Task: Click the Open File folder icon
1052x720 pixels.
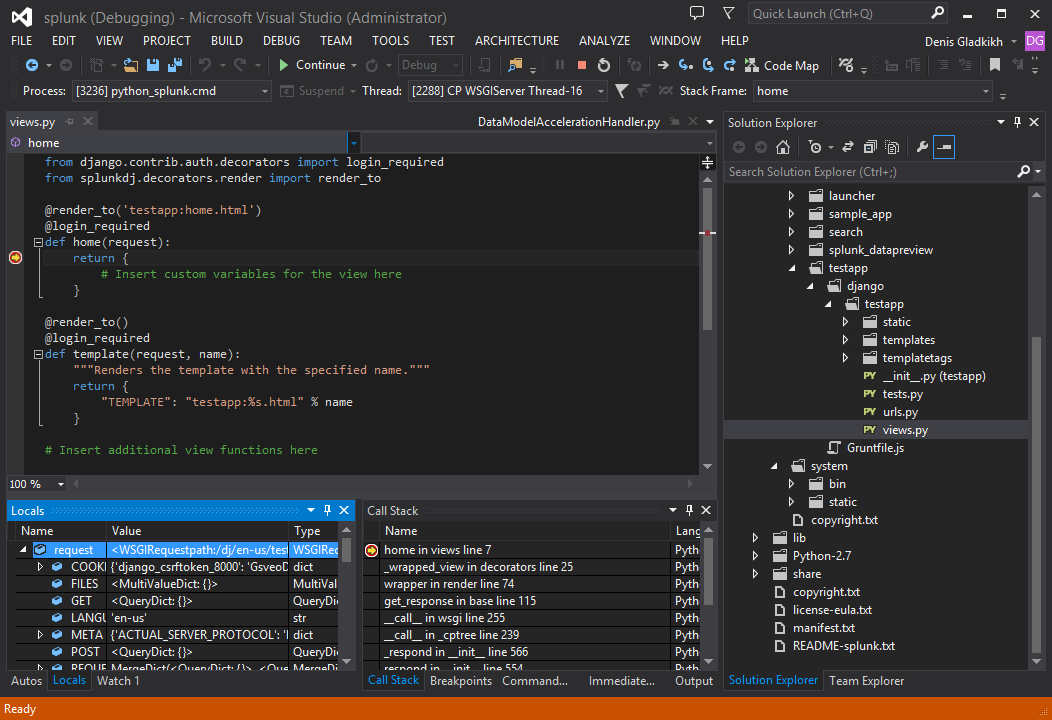Action: click(131, 65)
